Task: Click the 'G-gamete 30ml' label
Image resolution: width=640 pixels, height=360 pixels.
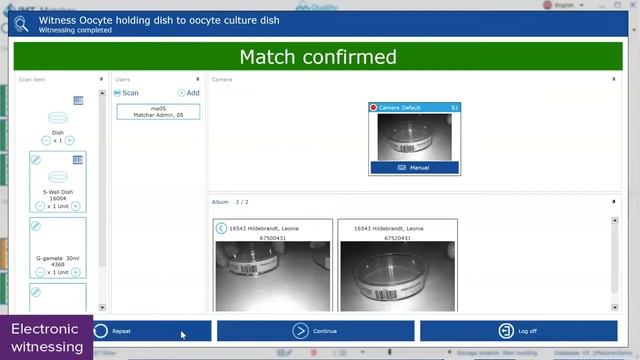Action: (x=58, y=258)
